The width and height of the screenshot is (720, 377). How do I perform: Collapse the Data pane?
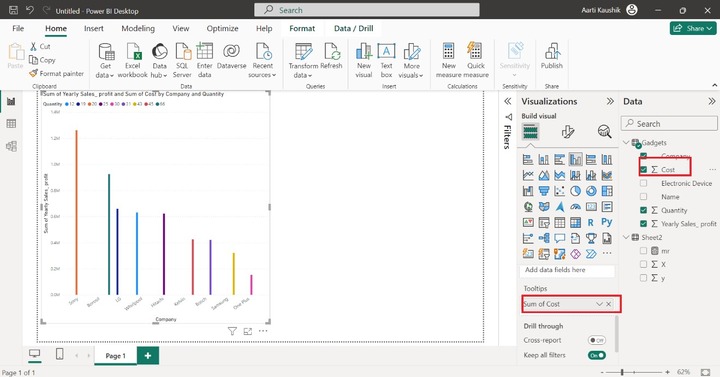point(711,101)
